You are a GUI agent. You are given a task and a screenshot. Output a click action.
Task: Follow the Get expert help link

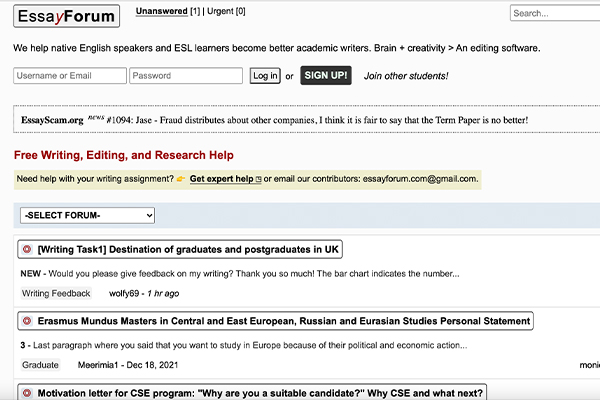[x=221, y=179]
